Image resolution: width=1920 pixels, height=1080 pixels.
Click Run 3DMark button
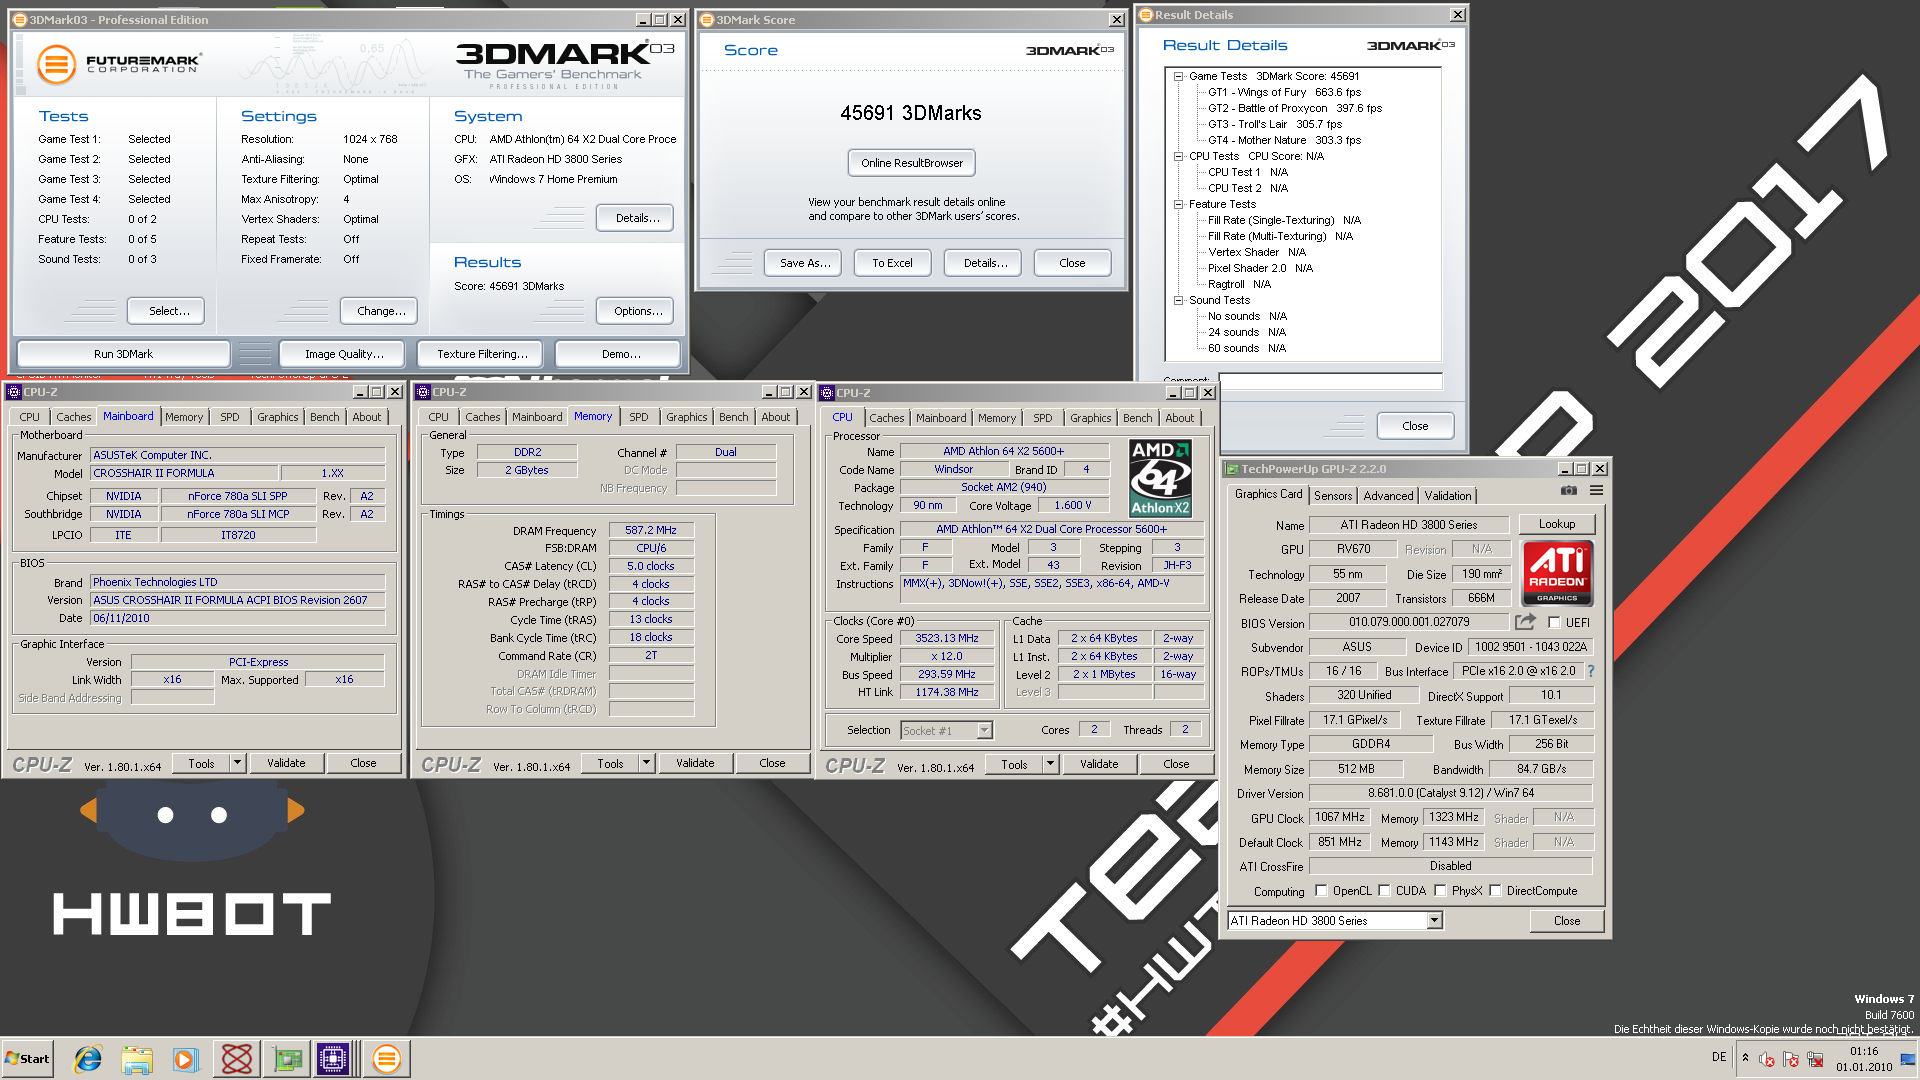pyautogui.click(x=123, y=354)
